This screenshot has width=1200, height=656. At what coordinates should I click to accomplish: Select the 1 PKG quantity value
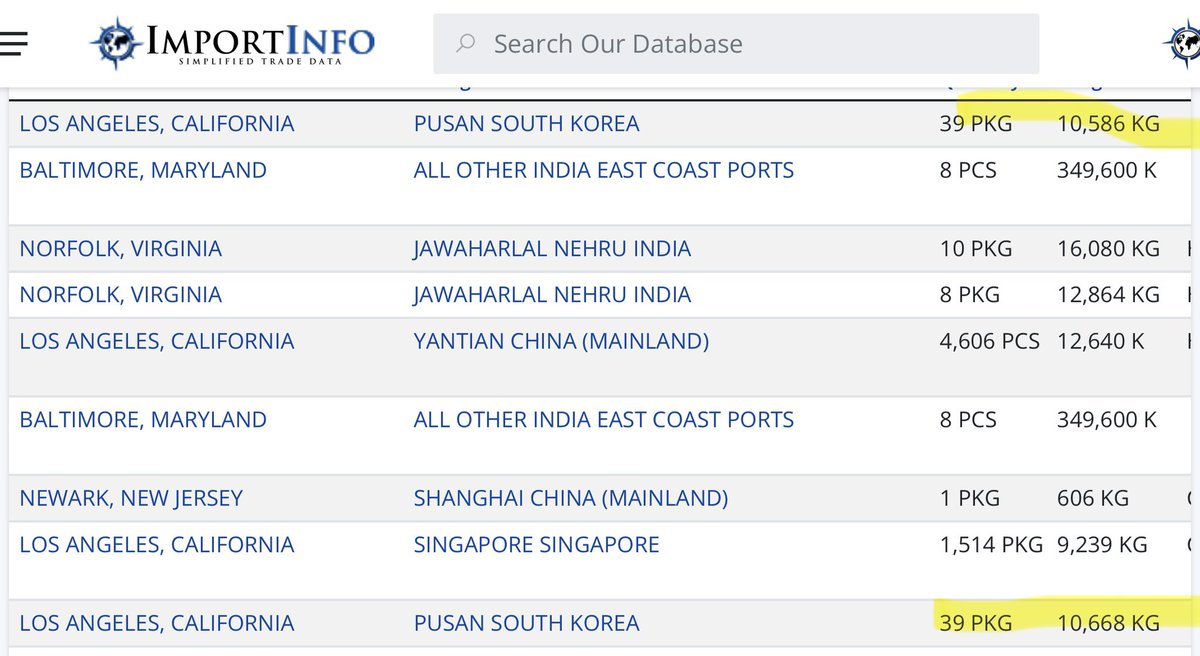pos(970,498)
